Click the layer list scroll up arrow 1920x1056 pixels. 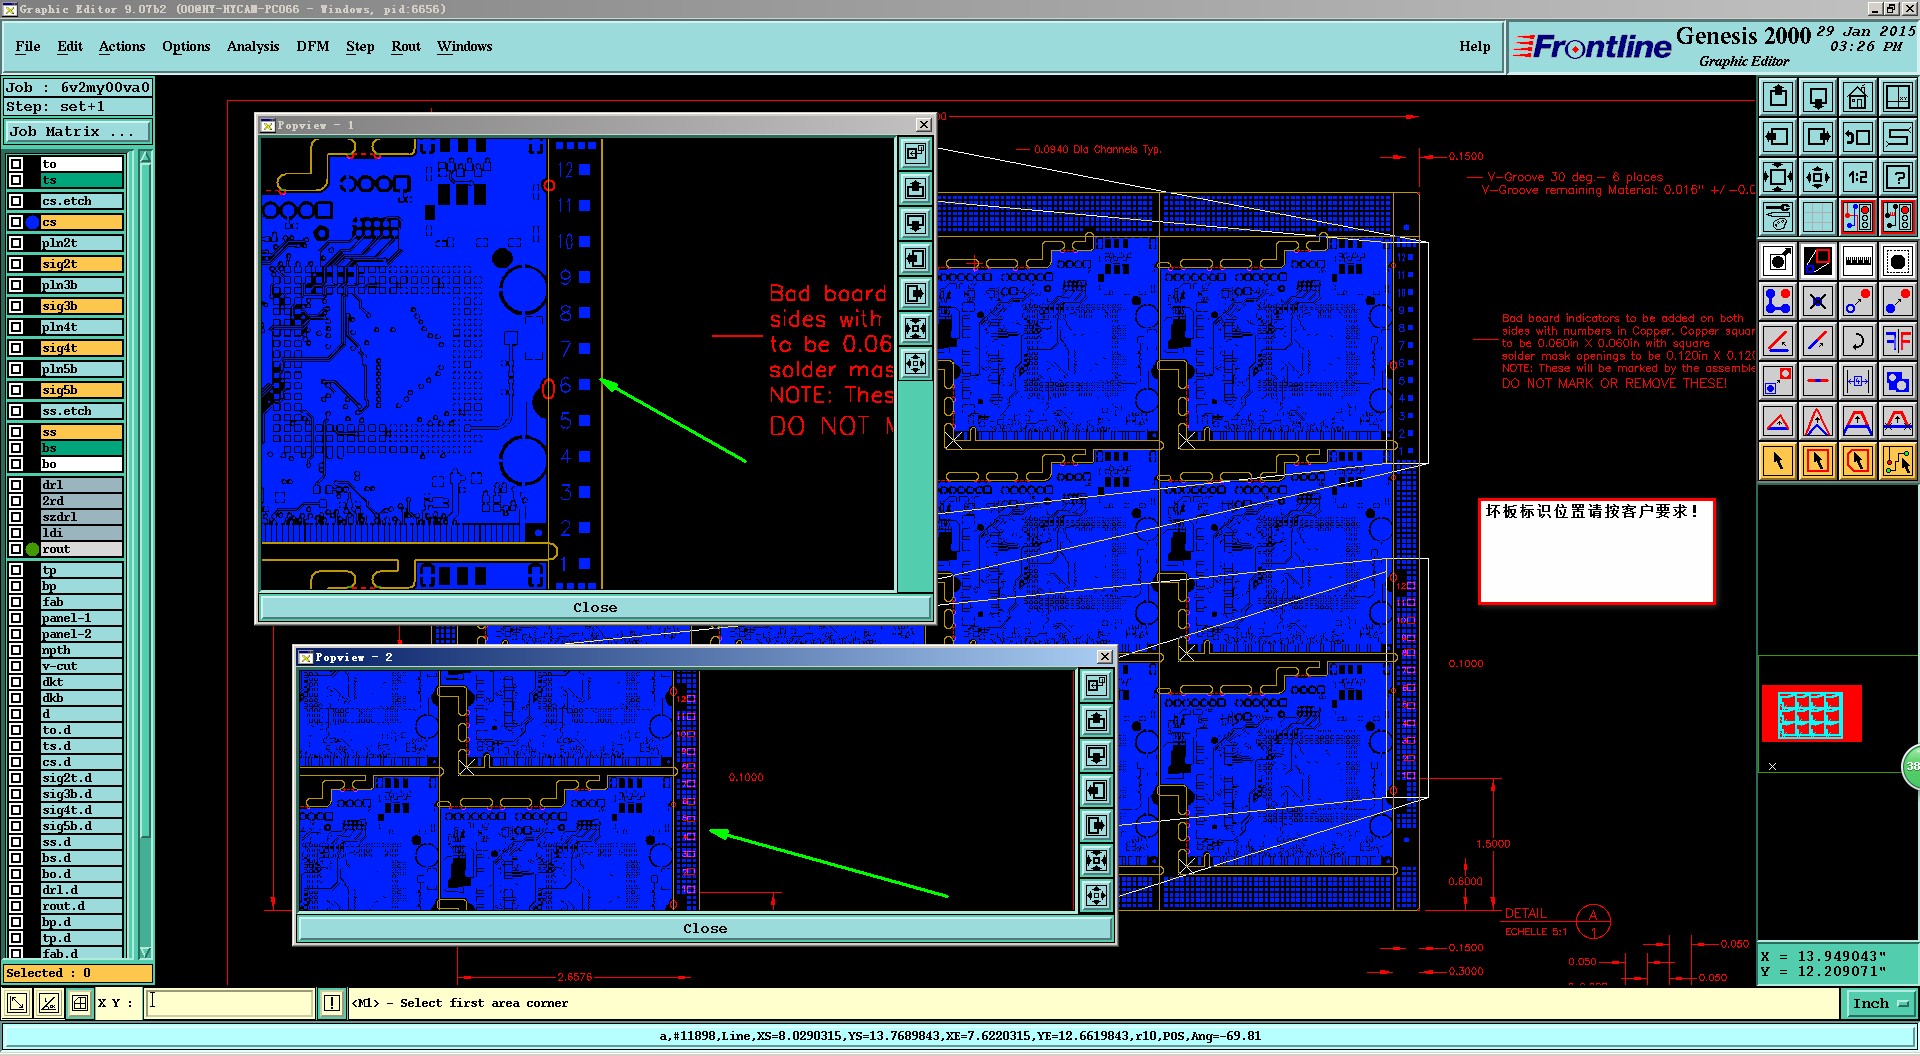(145, 157)
